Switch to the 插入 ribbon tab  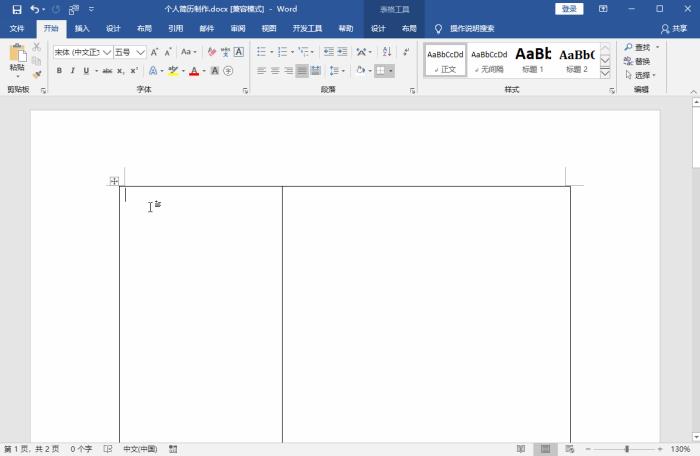82,29
